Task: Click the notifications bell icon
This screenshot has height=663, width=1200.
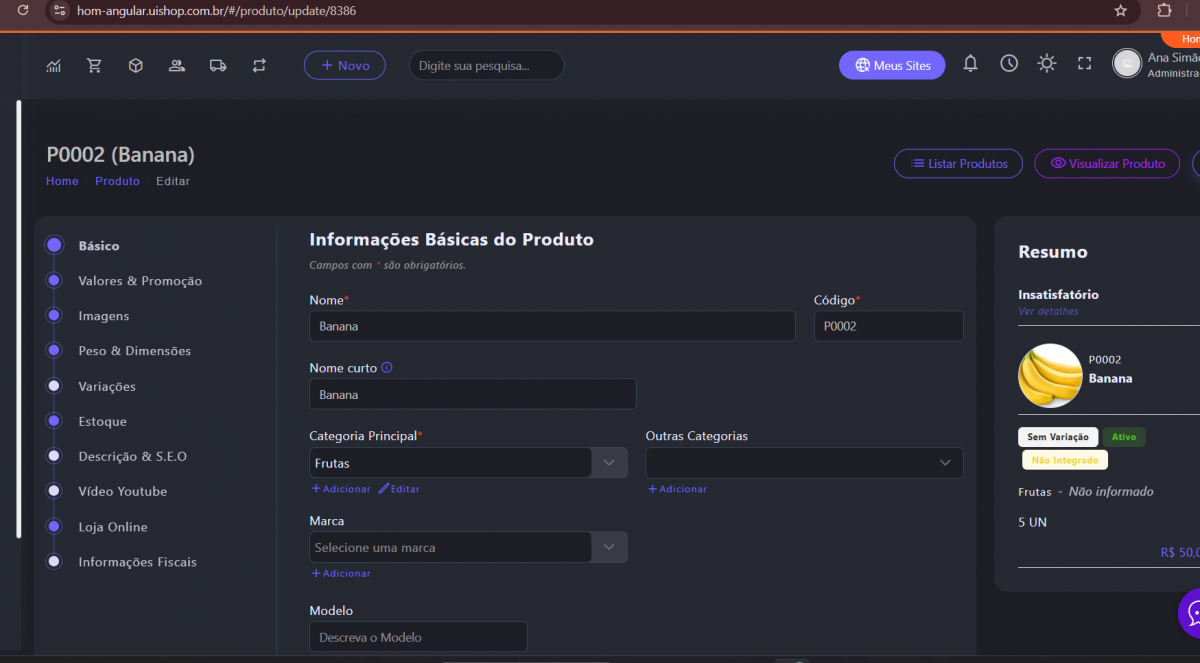Action: click(x=970, y=64)
